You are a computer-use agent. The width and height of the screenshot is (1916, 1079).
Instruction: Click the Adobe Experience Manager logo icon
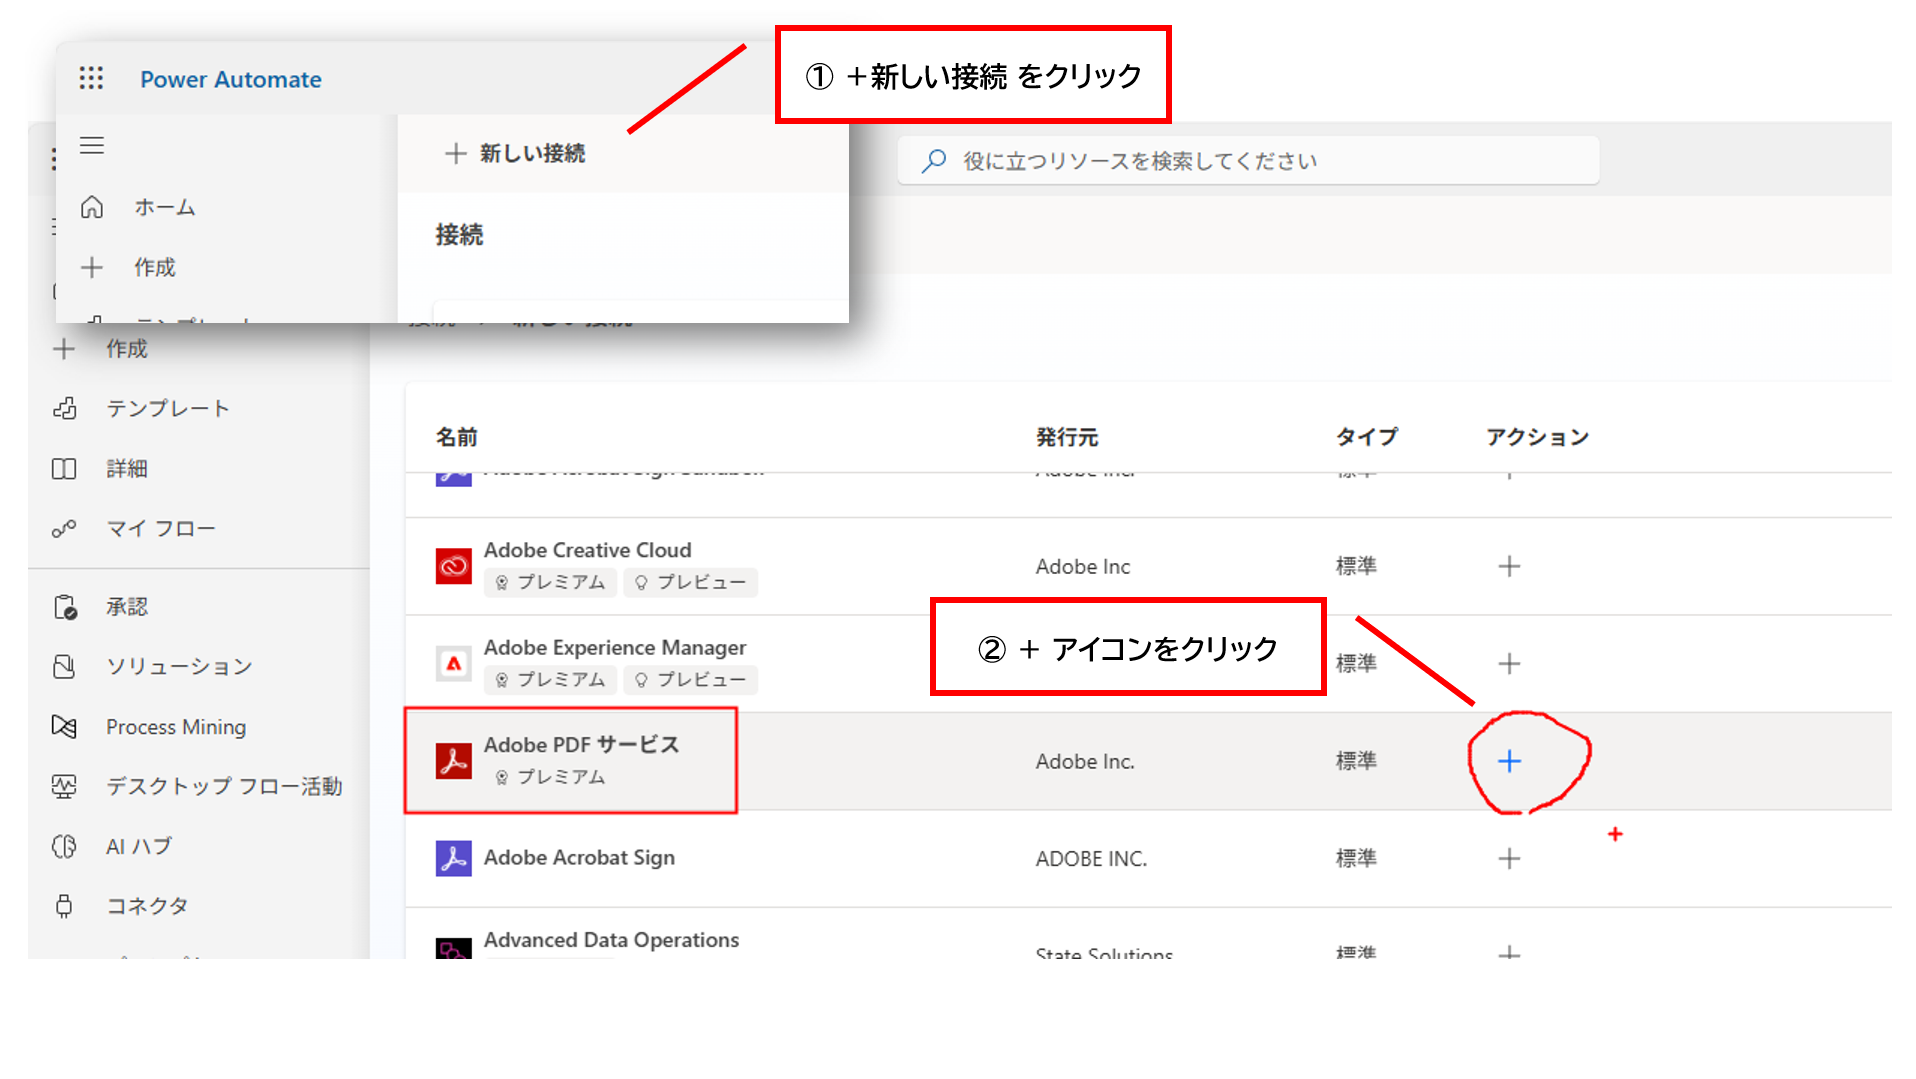point(453,663)
